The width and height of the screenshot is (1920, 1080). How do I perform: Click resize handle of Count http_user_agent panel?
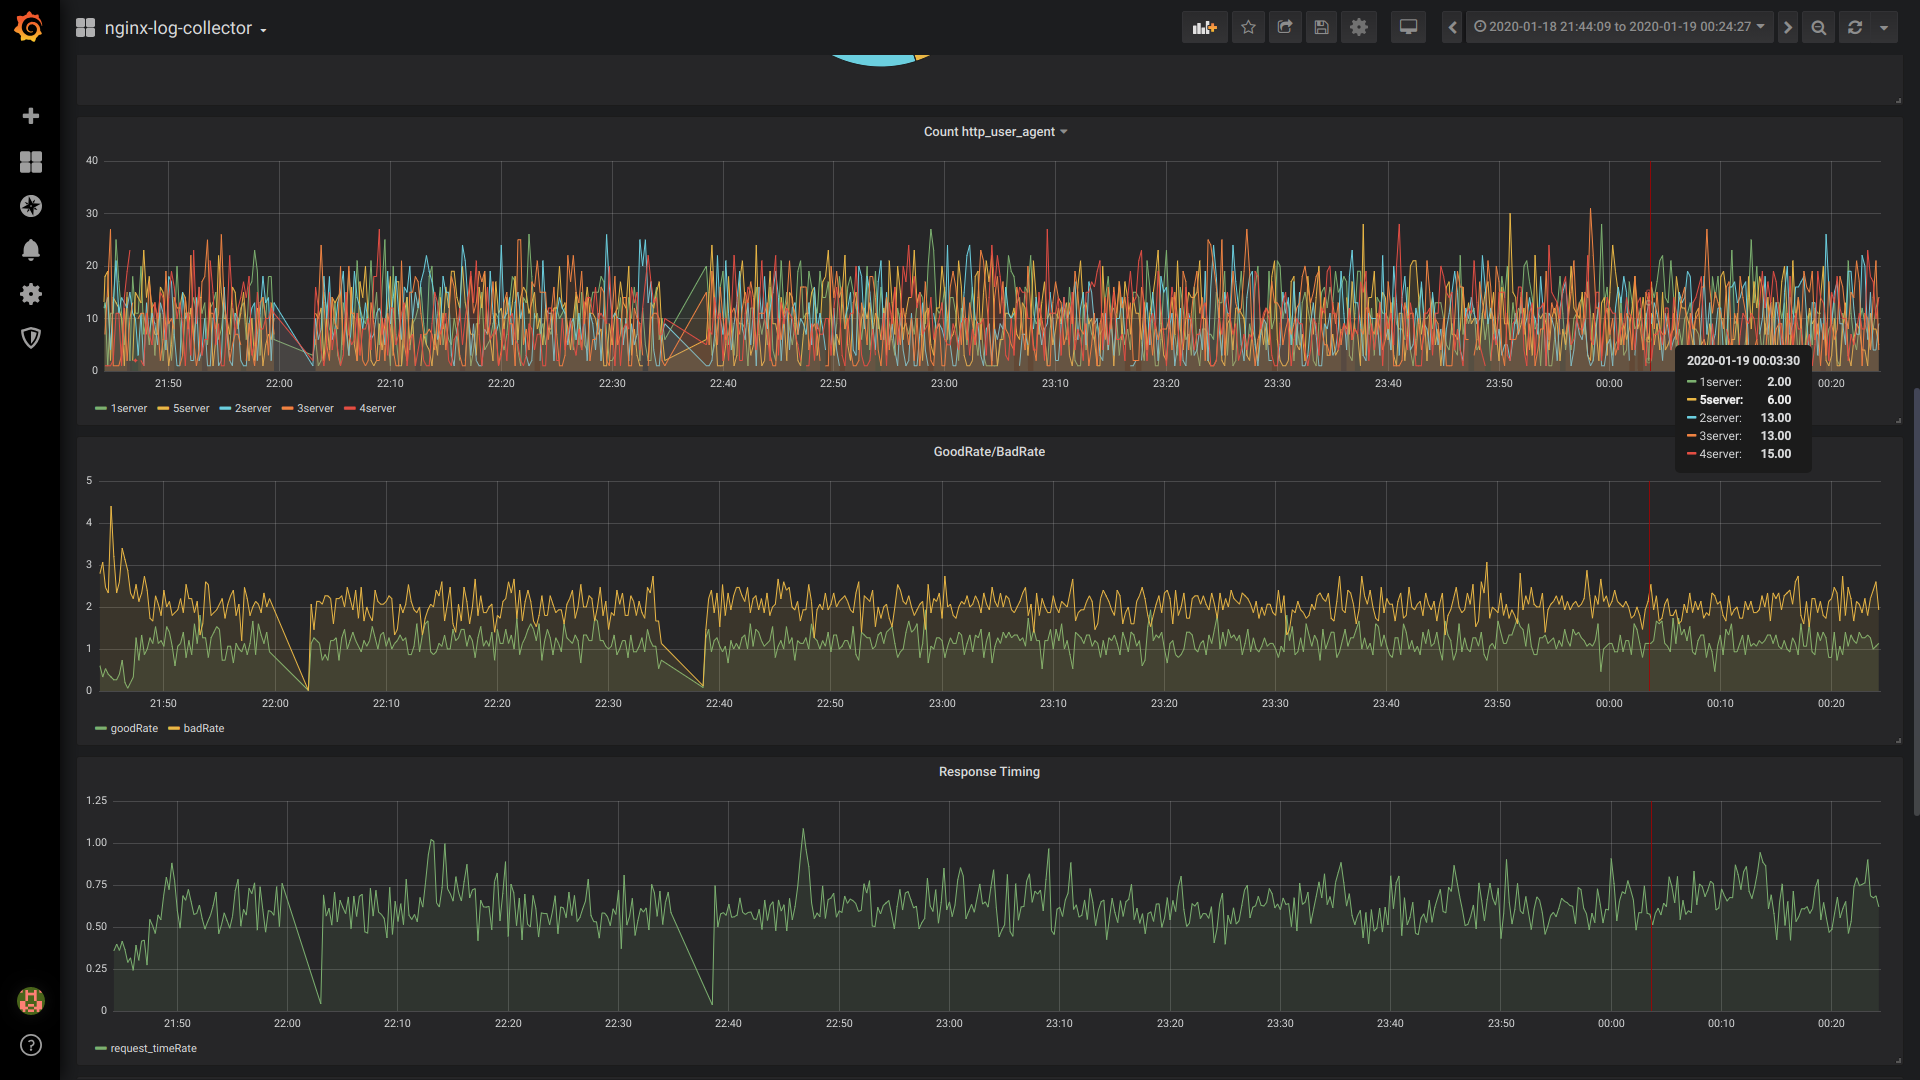pos(1898,420)
